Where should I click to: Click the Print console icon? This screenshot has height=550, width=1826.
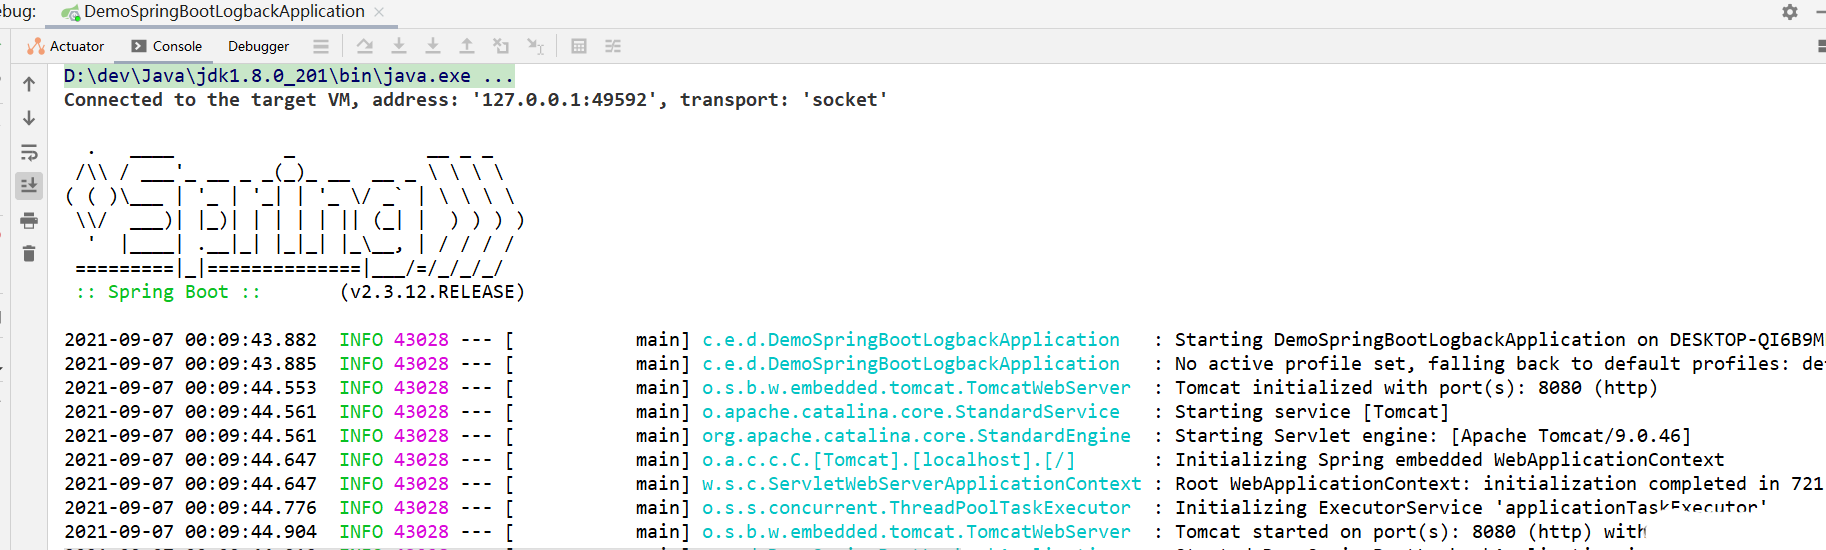(x=29, y=220)
